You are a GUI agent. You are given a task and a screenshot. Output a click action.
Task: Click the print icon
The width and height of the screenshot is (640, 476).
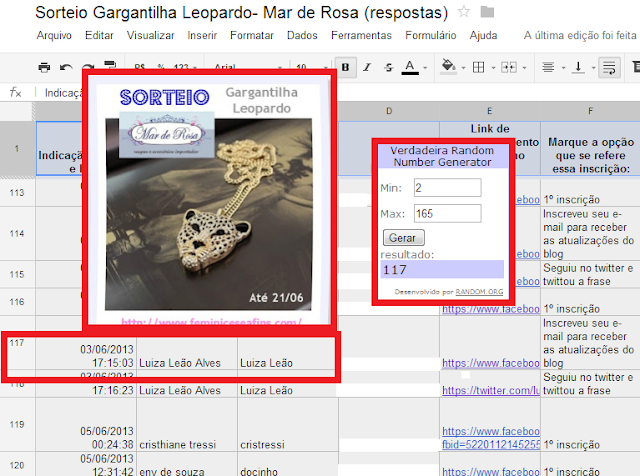point(44,67)
